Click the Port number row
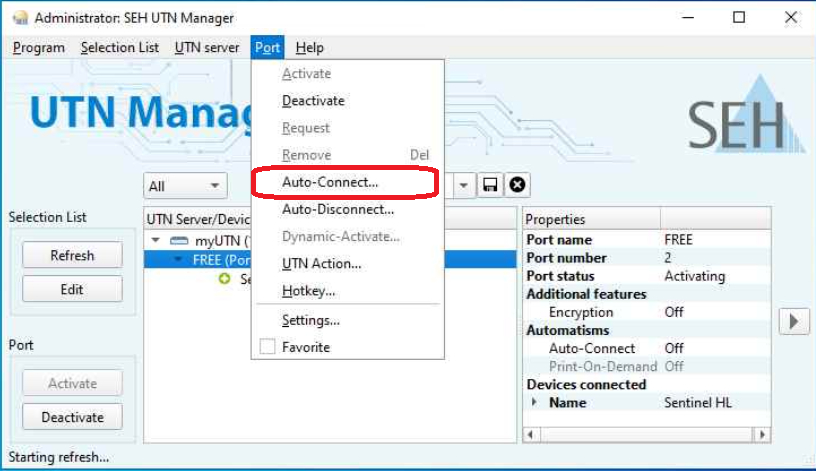 (647, 258)
